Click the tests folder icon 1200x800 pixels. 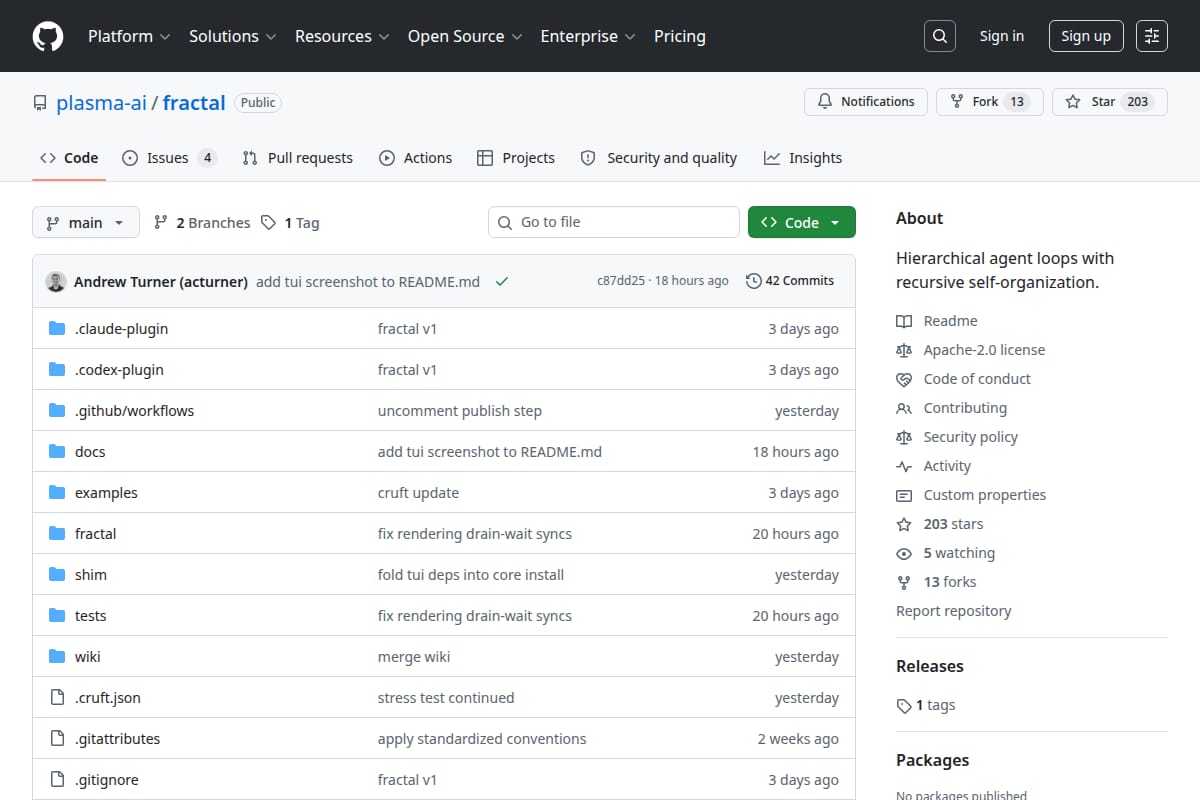[x=57, y=616]
